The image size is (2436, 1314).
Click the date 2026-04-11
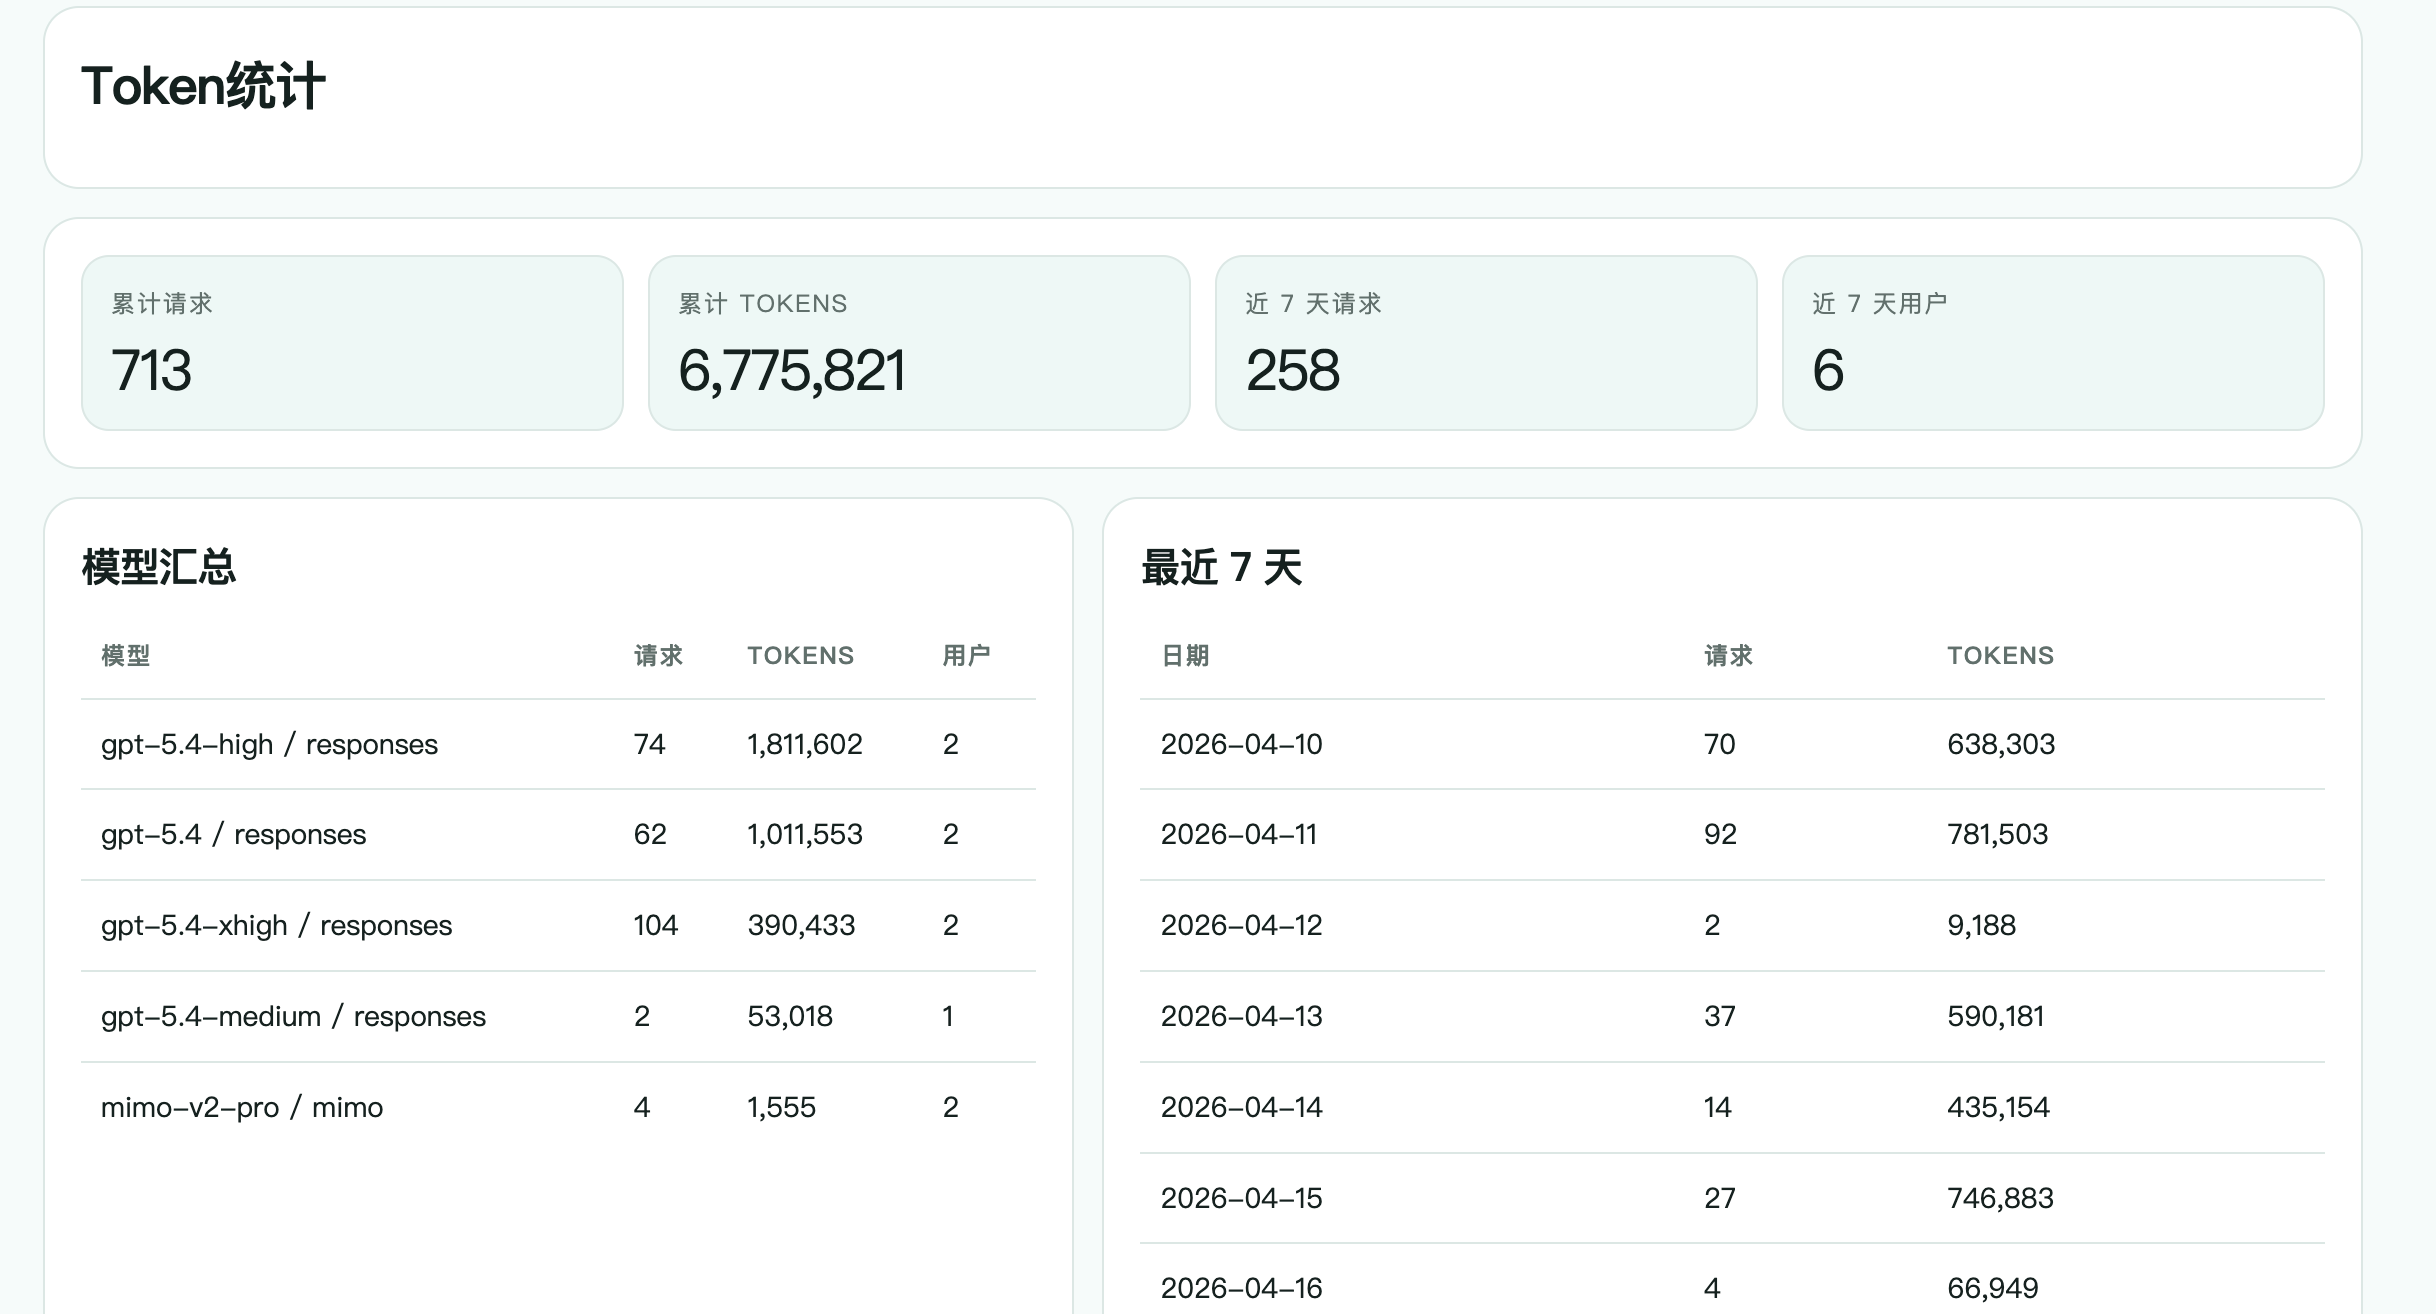click(x=1238, y=835)
